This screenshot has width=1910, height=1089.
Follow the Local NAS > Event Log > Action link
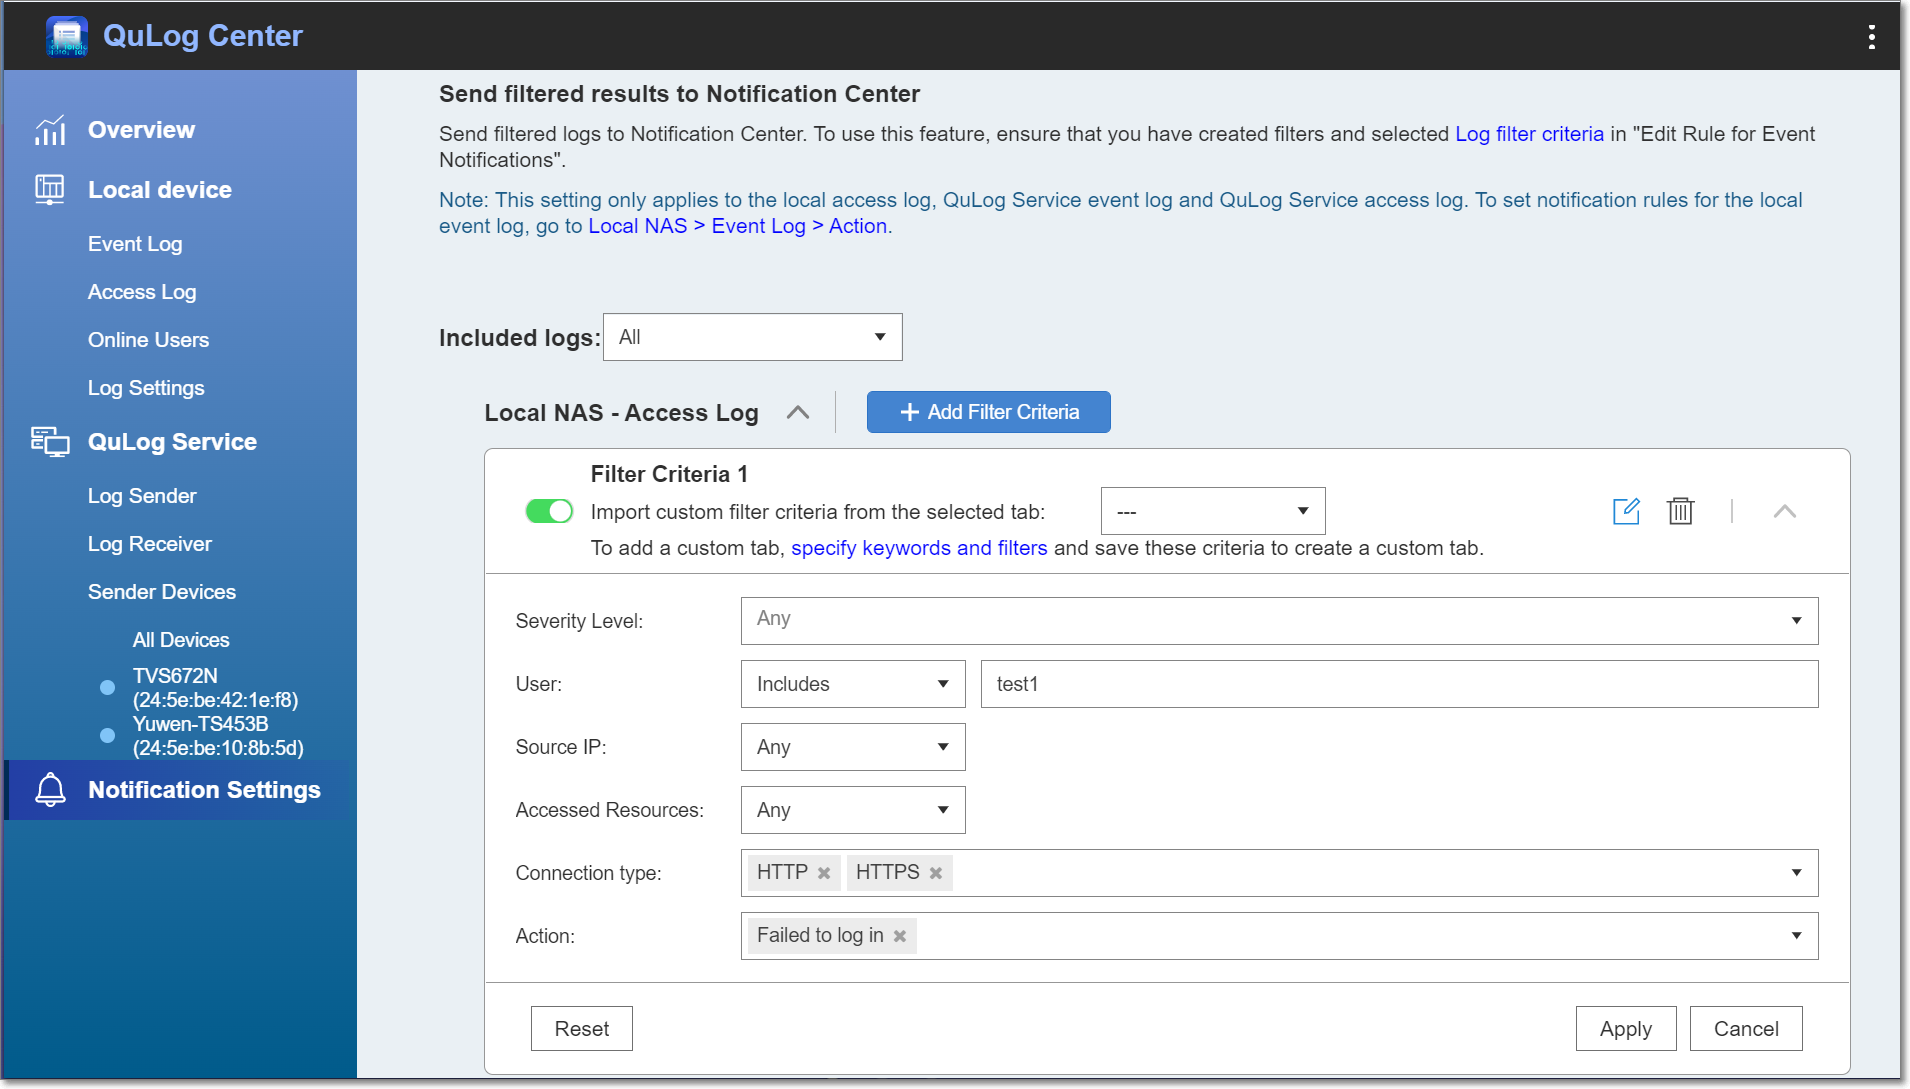pos(737,226)
